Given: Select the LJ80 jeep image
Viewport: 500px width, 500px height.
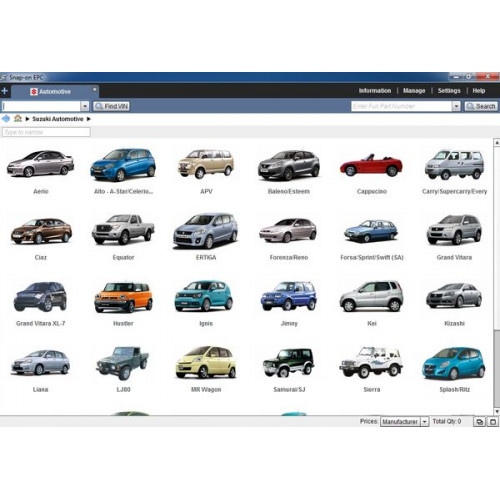Looking at the screenshot, I should (x=122, y=363).
